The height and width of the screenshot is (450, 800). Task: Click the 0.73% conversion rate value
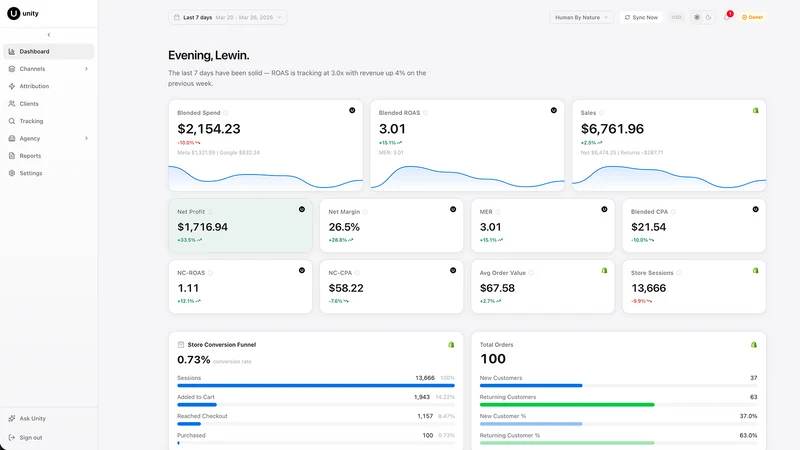point(194,360)
